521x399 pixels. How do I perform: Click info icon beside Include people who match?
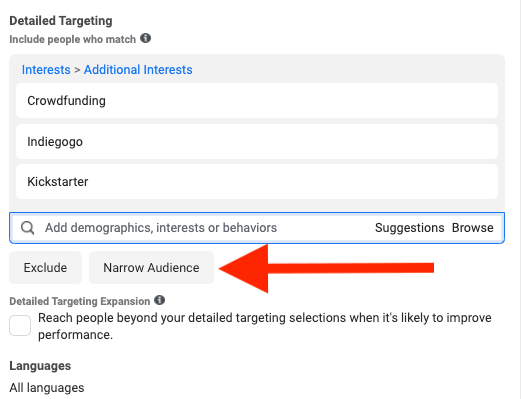tap(145, 38)
